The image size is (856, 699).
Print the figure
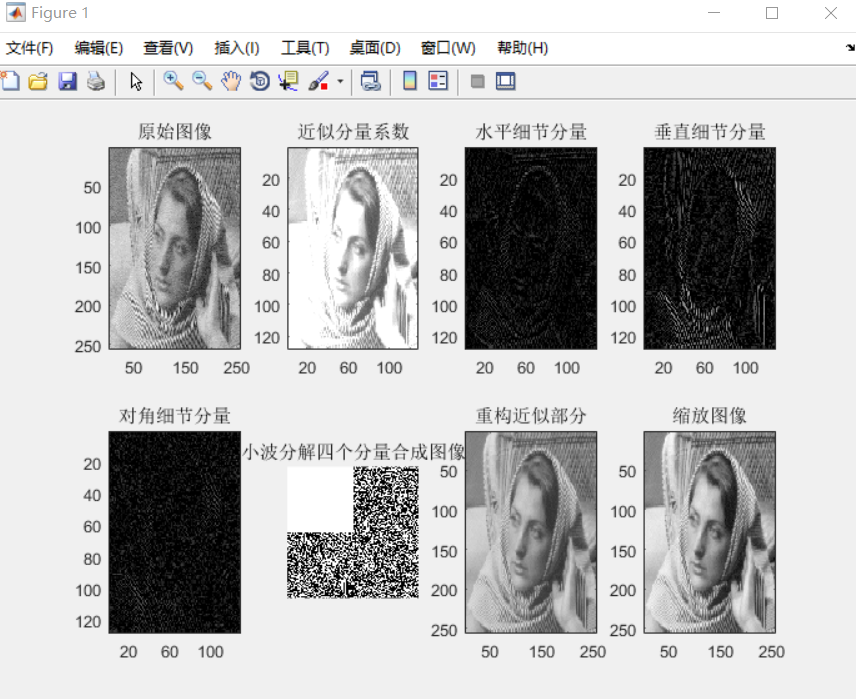coord(95,82)
